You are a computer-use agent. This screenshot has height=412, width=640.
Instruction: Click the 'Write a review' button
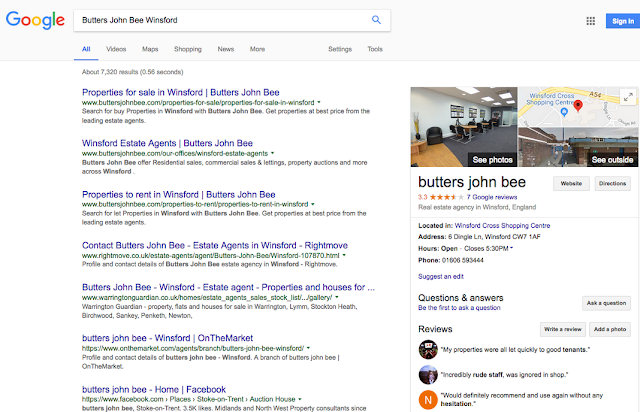(562, 330)
